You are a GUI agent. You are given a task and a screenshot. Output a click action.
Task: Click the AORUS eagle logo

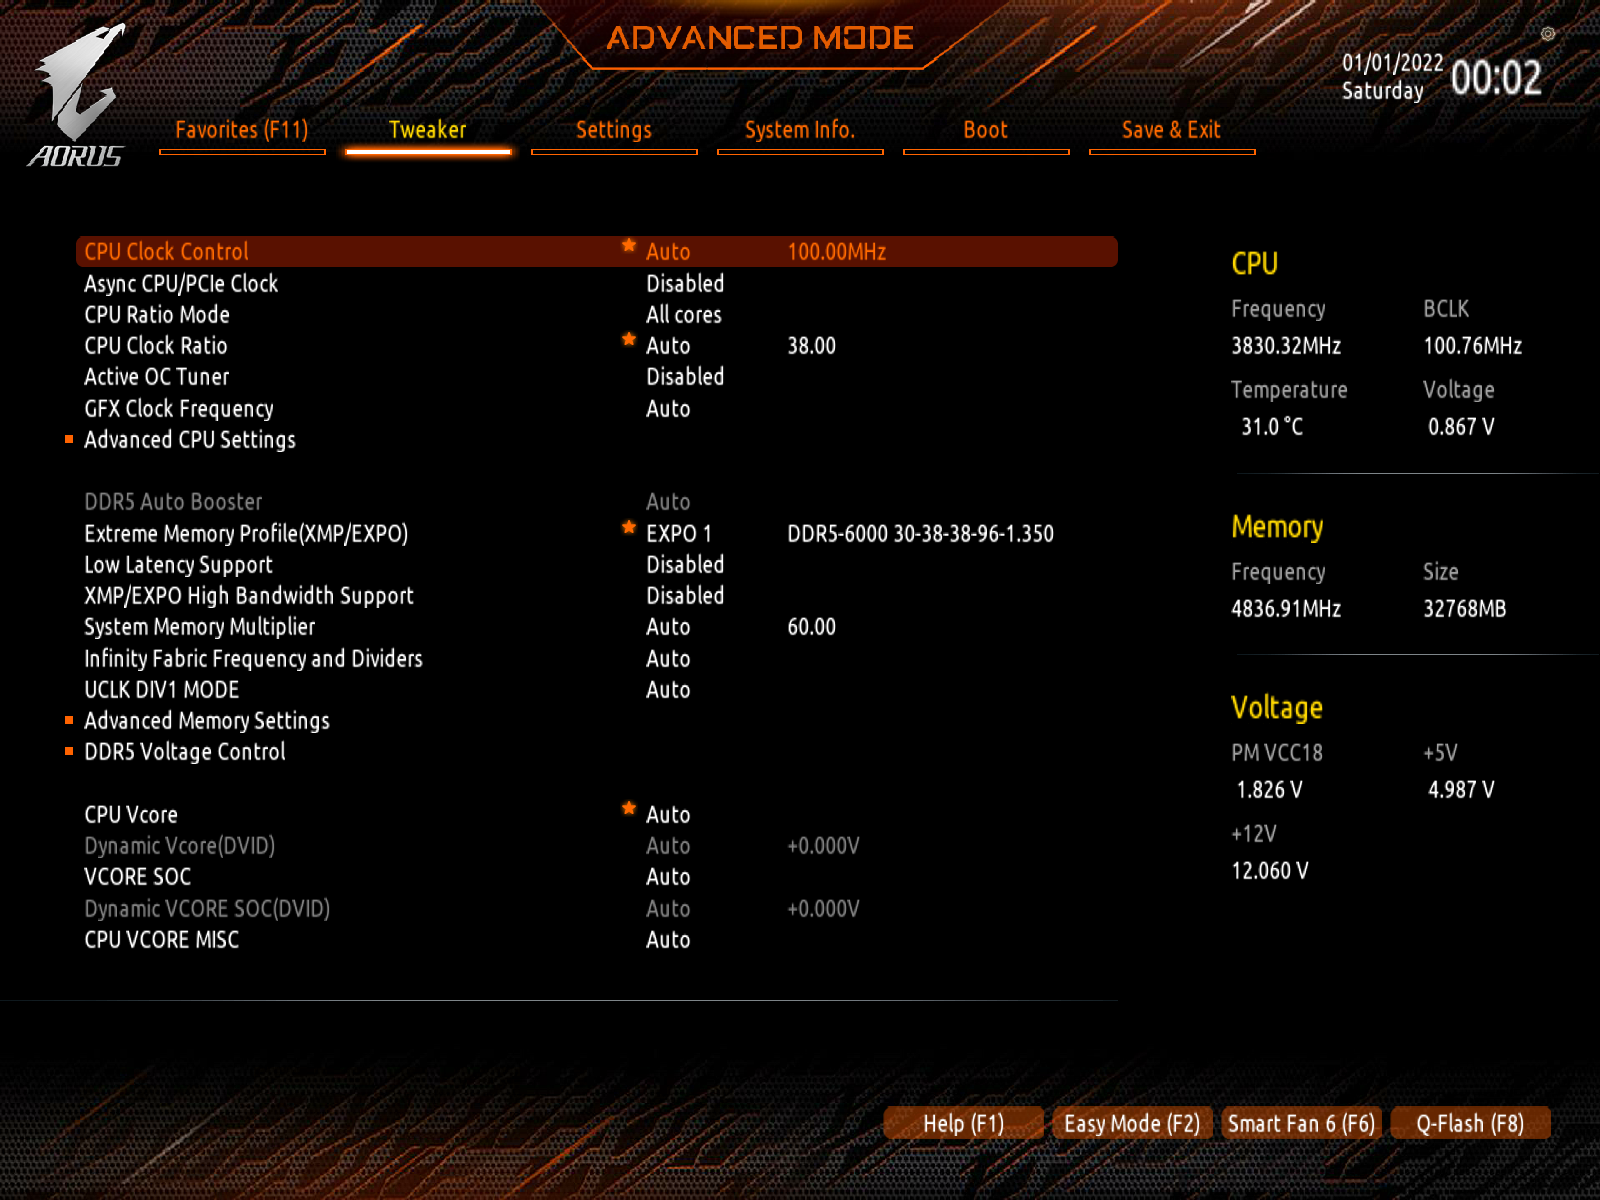click(77, 95)
